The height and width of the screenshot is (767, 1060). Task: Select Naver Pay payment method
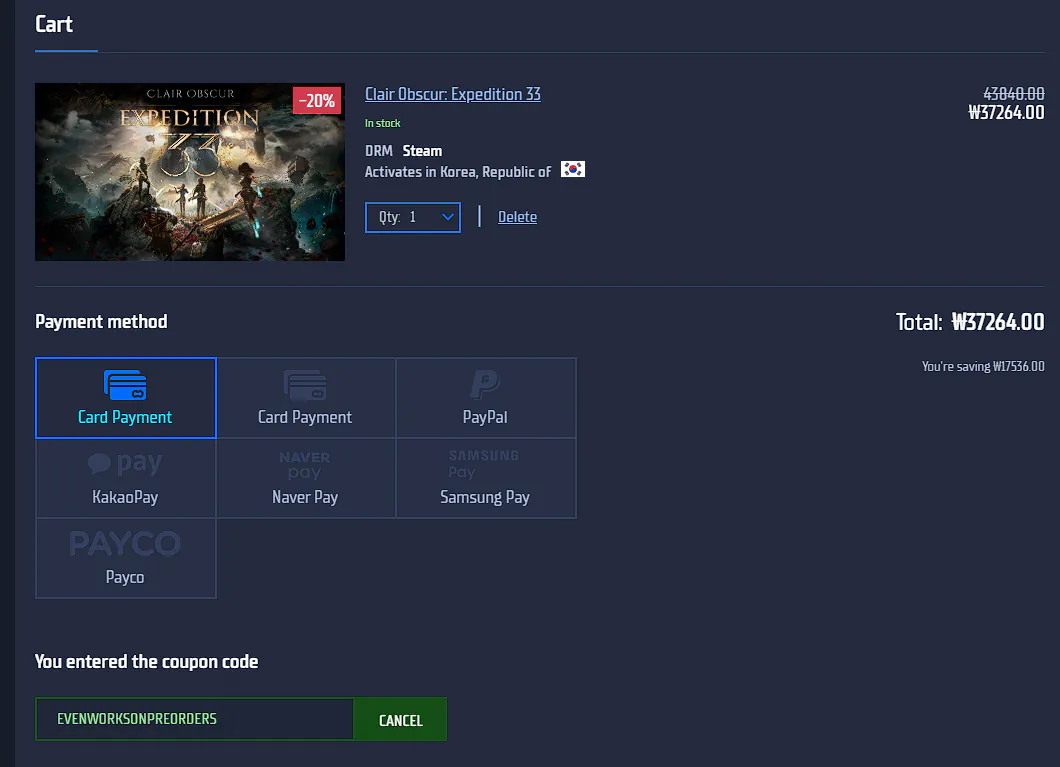[x=306, y=478]
